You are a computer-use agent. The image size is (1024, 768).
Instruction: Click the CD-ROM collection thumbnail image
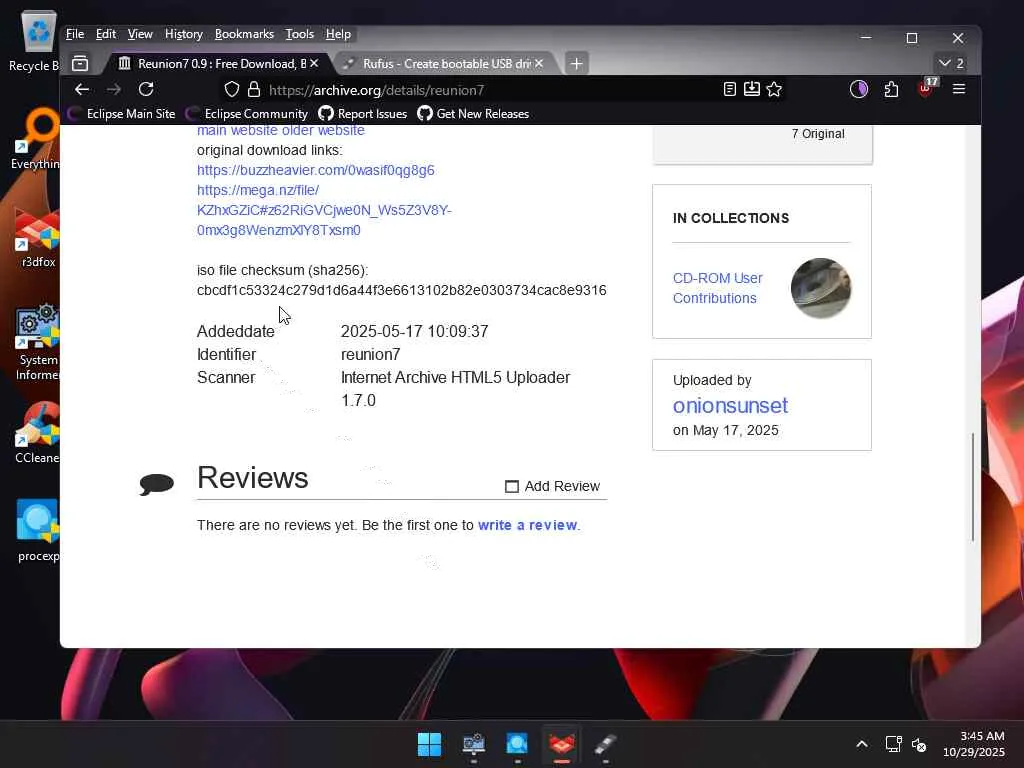(x=820, y=288)
